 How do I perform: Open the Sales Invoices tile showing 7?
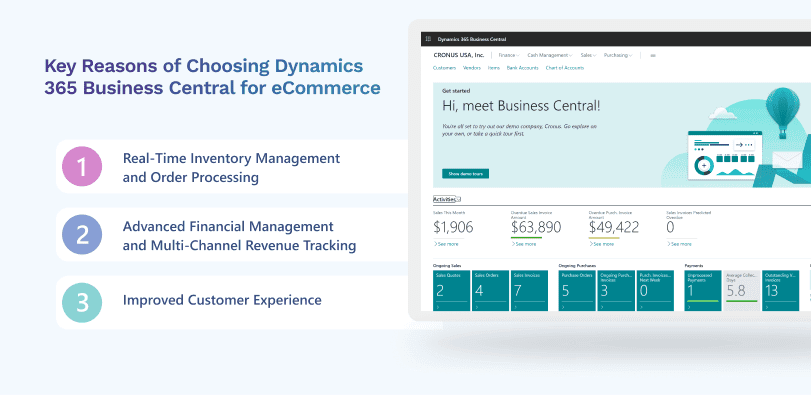[x=530, y=291]
